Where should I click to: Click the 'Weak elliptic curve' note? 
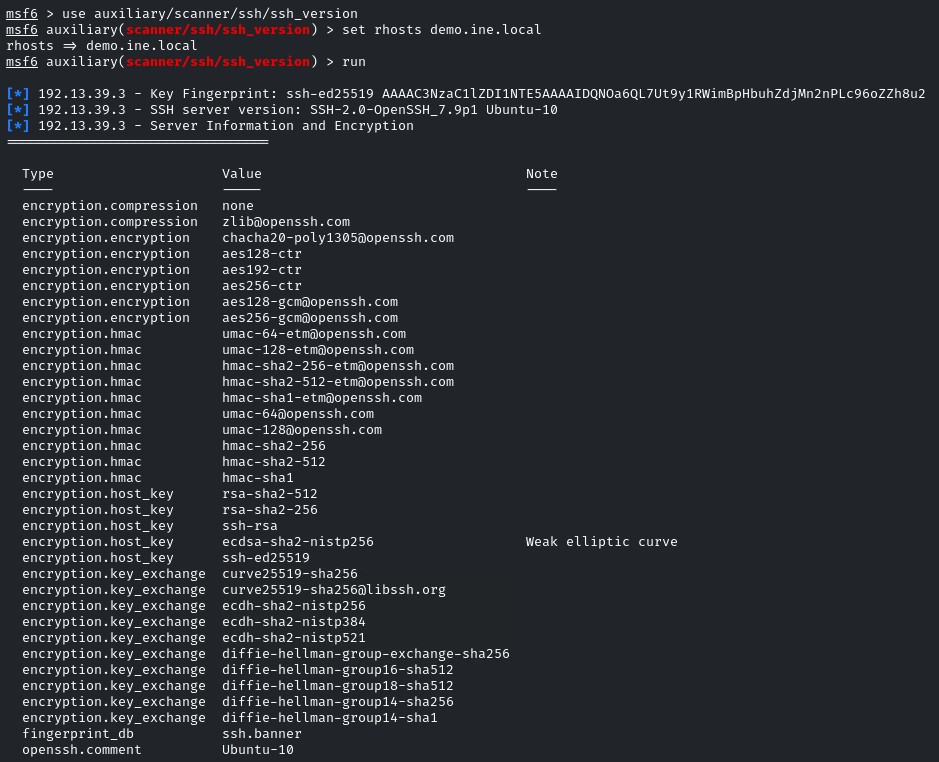tap(601, 542)
